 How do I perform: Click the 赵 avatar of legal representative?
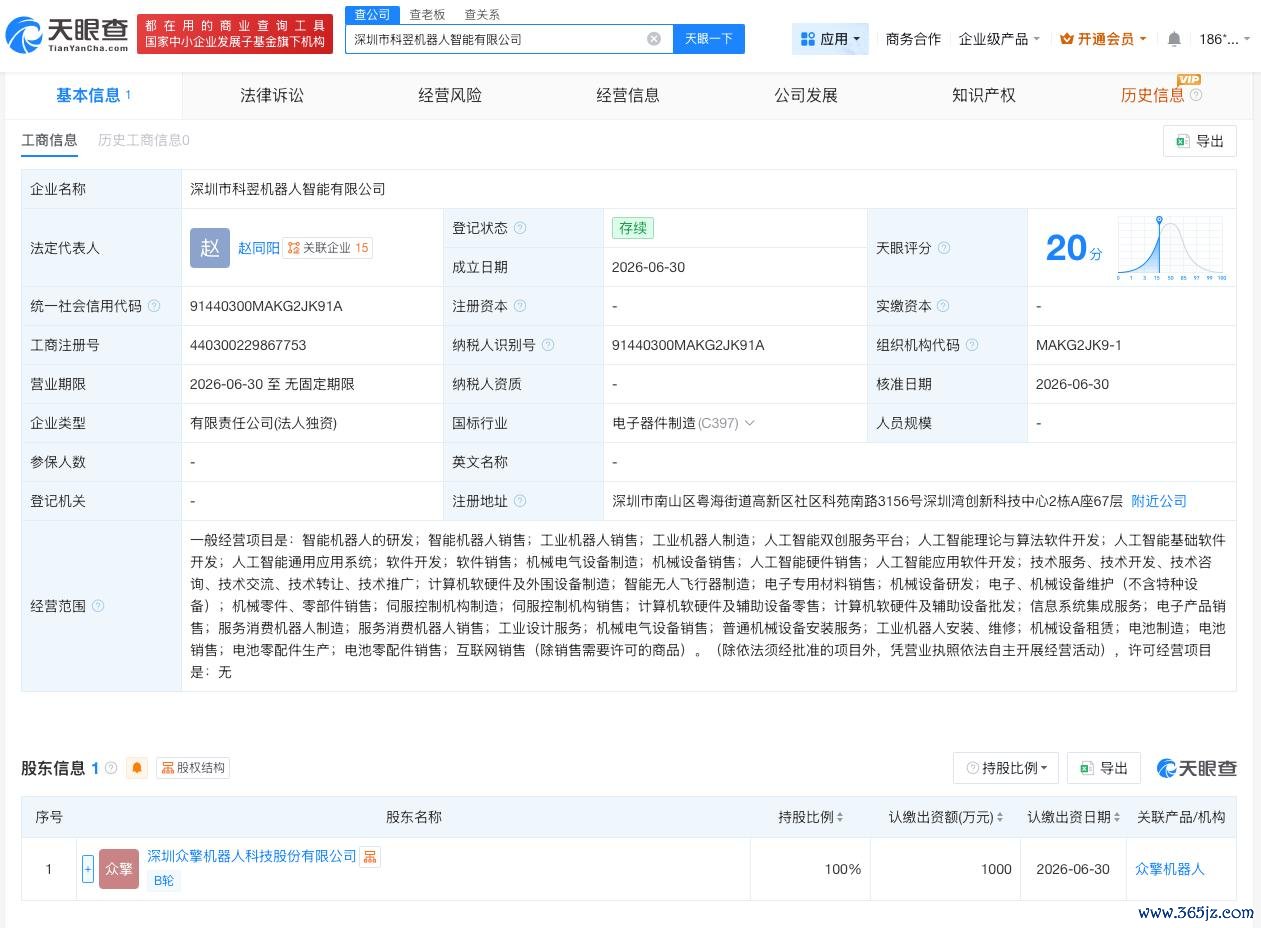[210, 248]
